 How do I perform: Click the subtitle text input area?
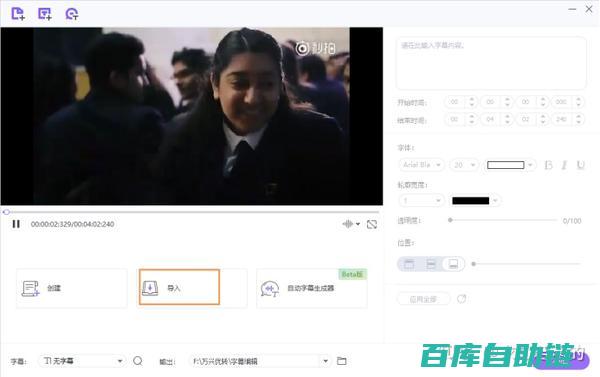coord(491,63)
